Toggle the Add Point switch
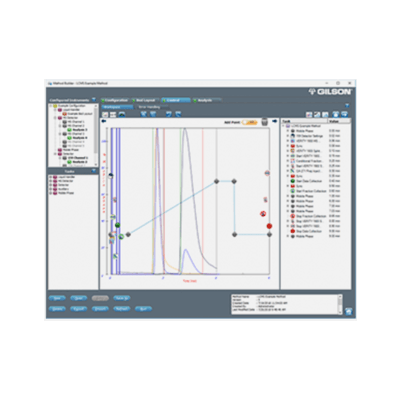 (249, 122)
